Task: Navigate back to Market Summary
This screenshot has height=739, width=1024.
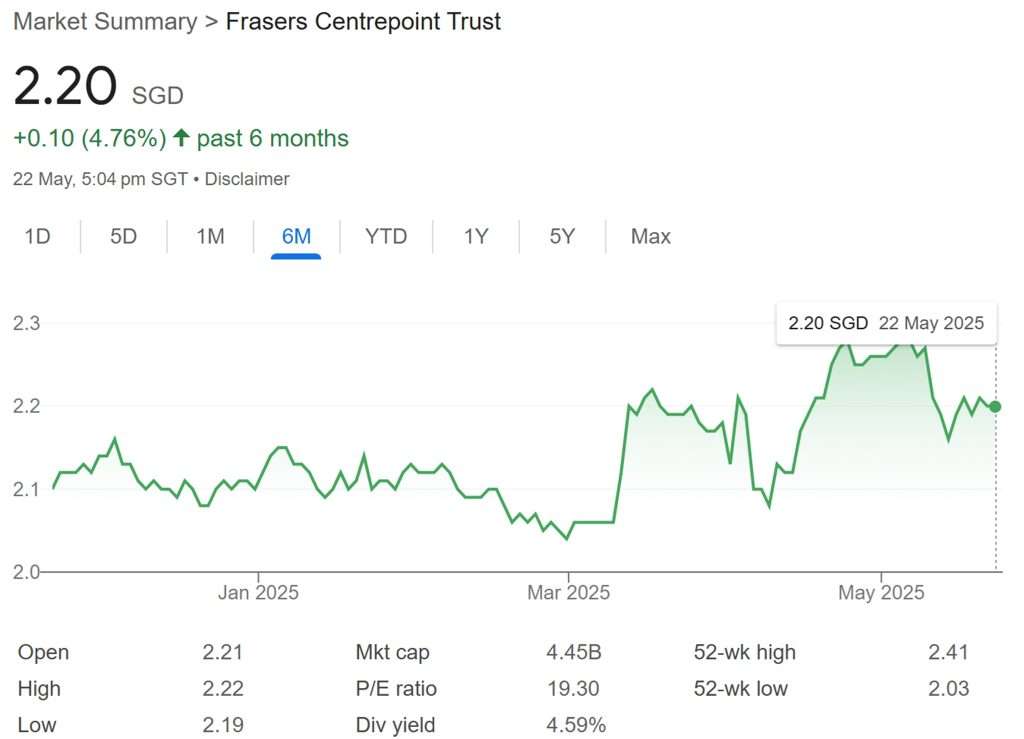Action: pos(103,21)
